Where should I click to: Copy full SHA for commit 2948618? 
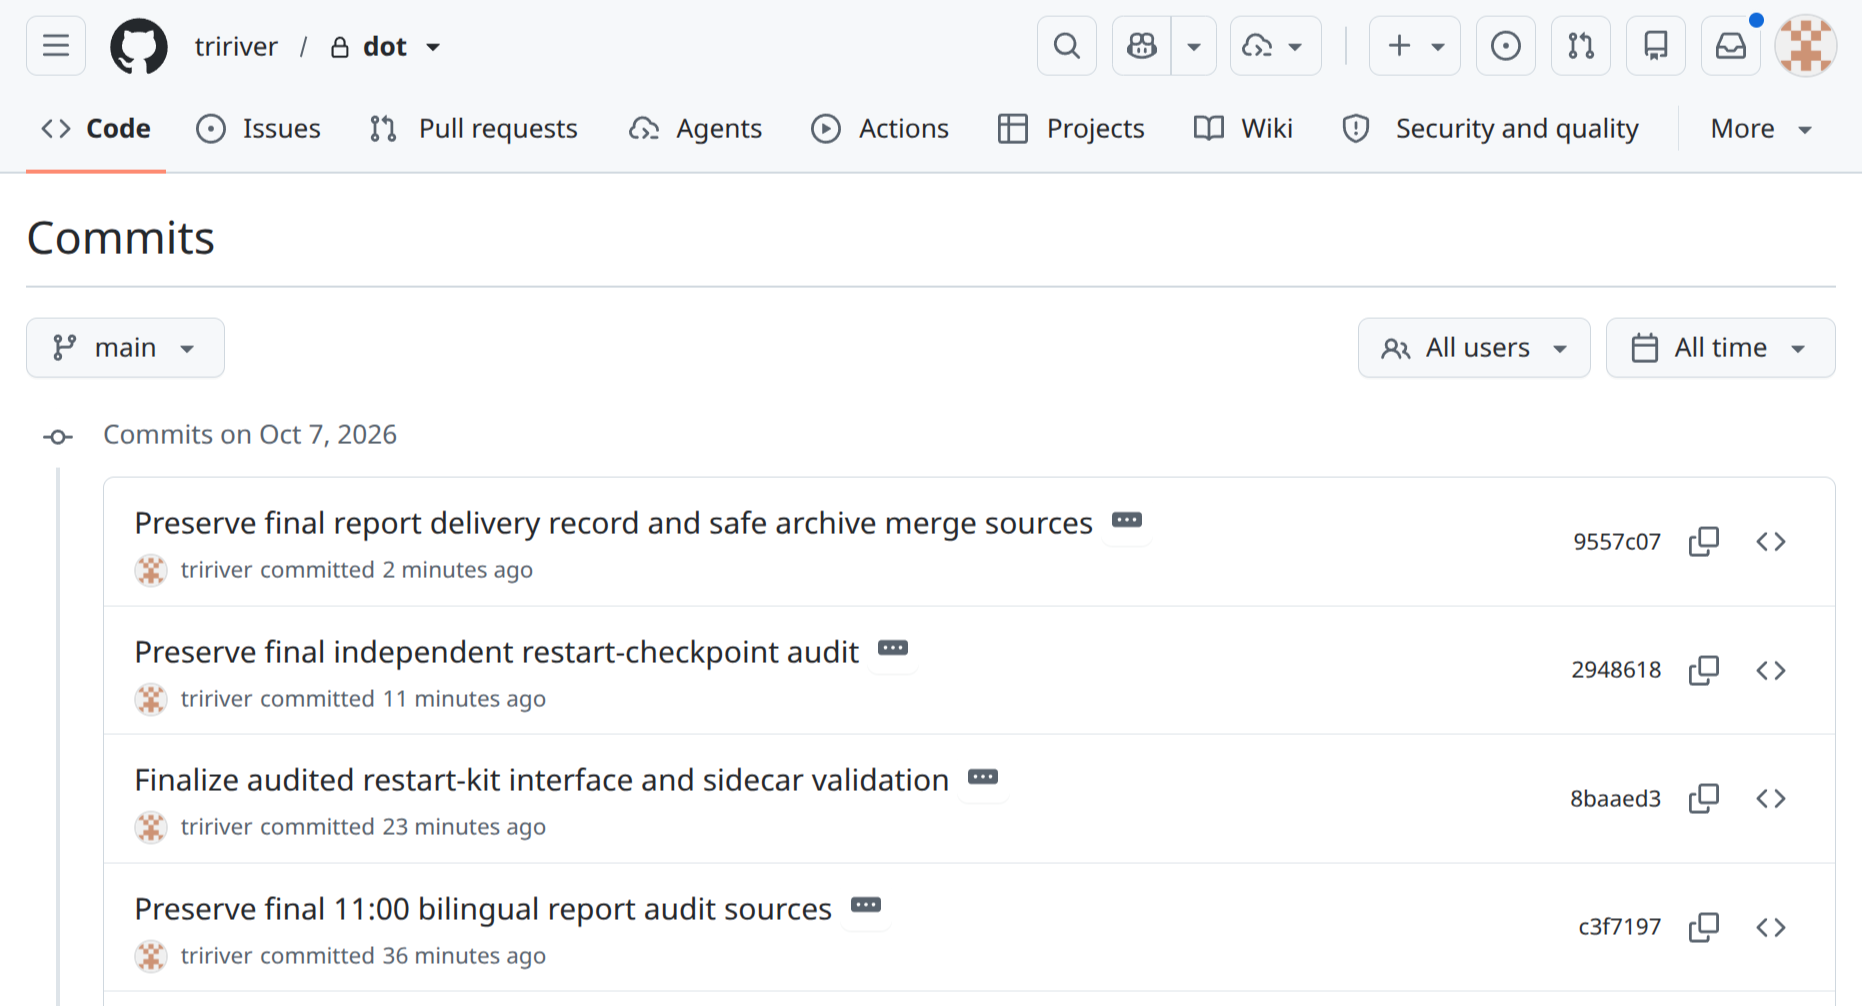1704,670
